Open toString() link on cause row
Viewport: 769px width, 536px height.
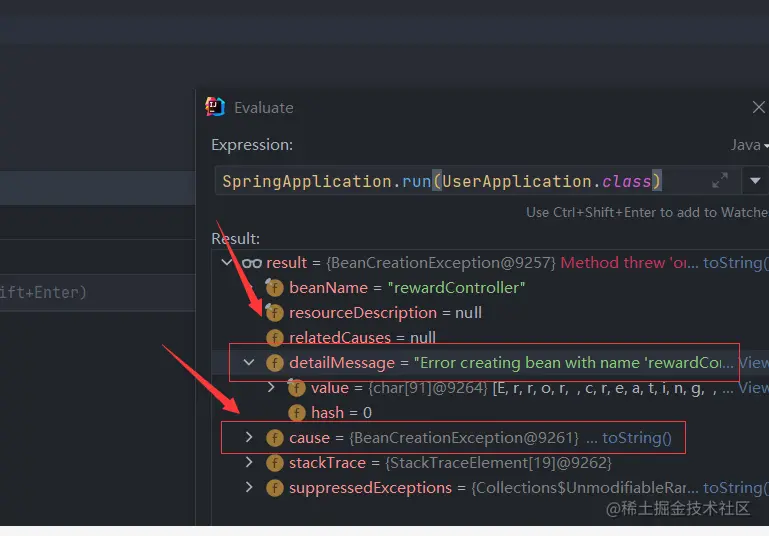637,438
